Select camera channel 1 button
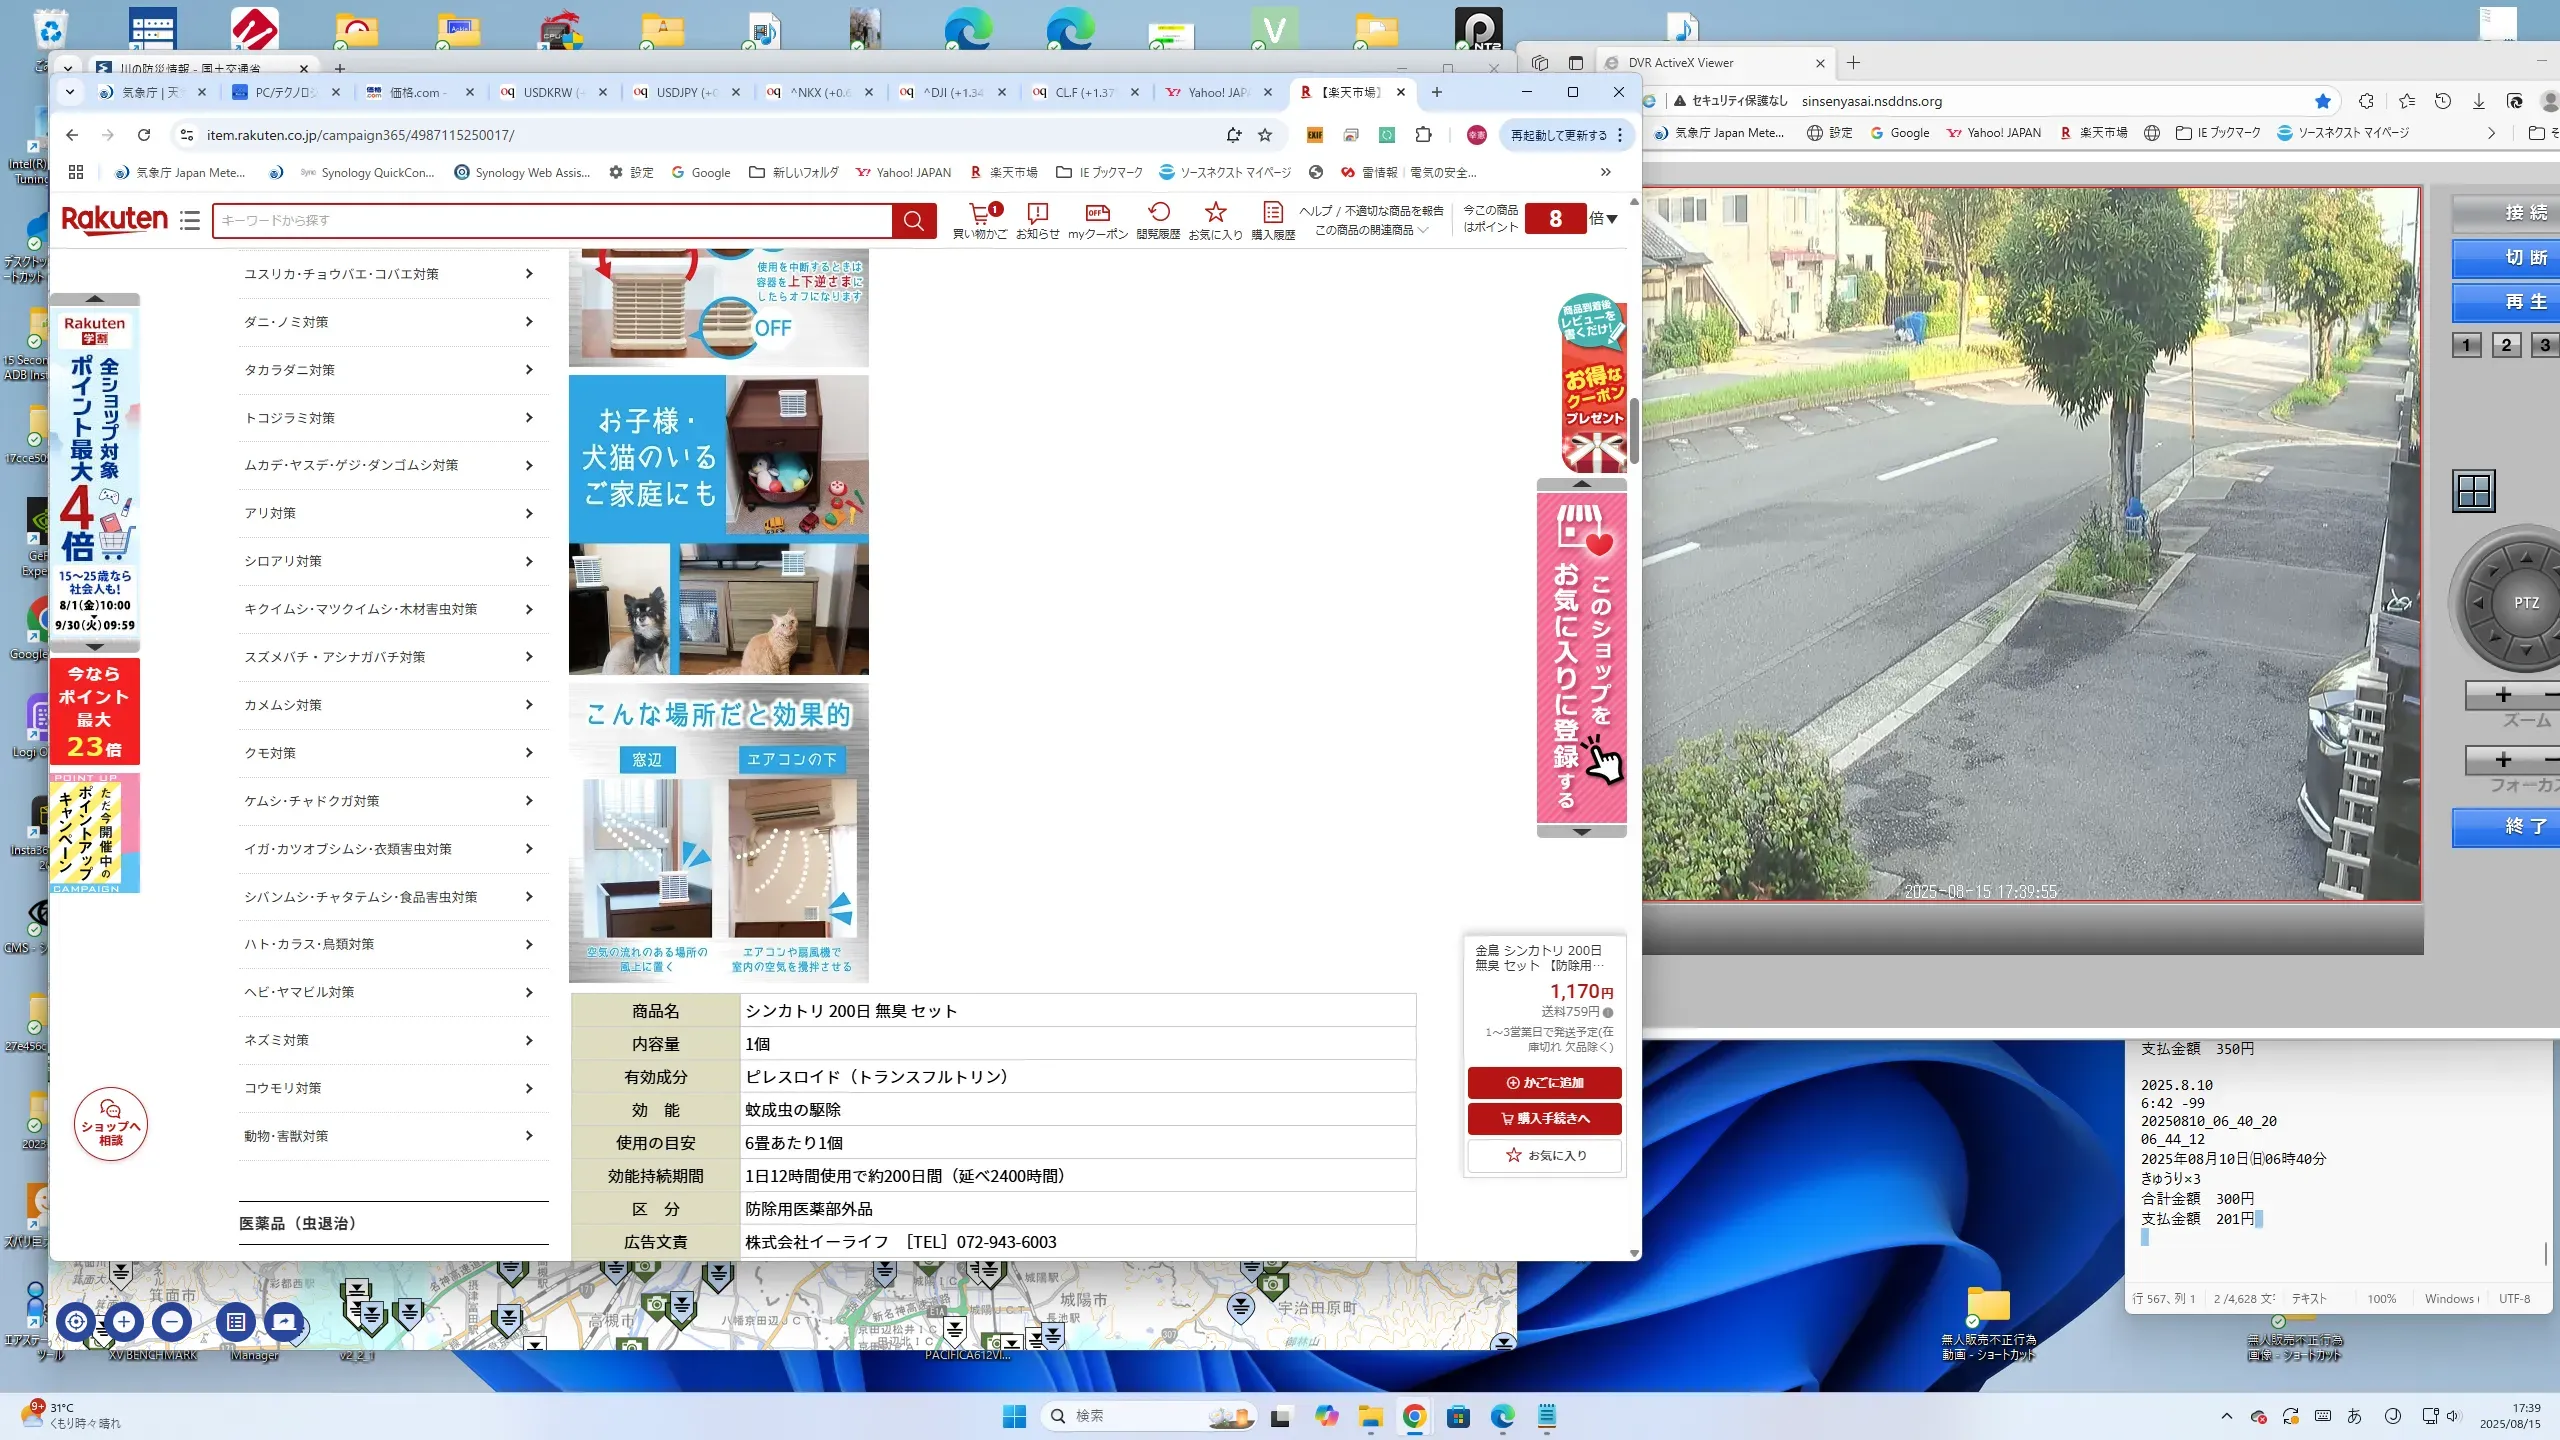 [x=2466, y=345]
